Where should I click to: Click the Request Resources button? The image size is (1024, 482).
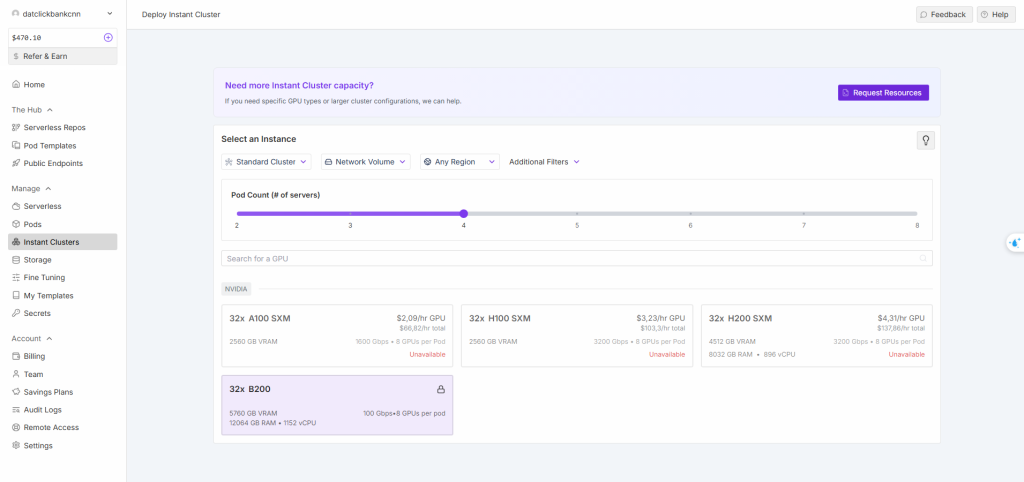pos(883,92)
